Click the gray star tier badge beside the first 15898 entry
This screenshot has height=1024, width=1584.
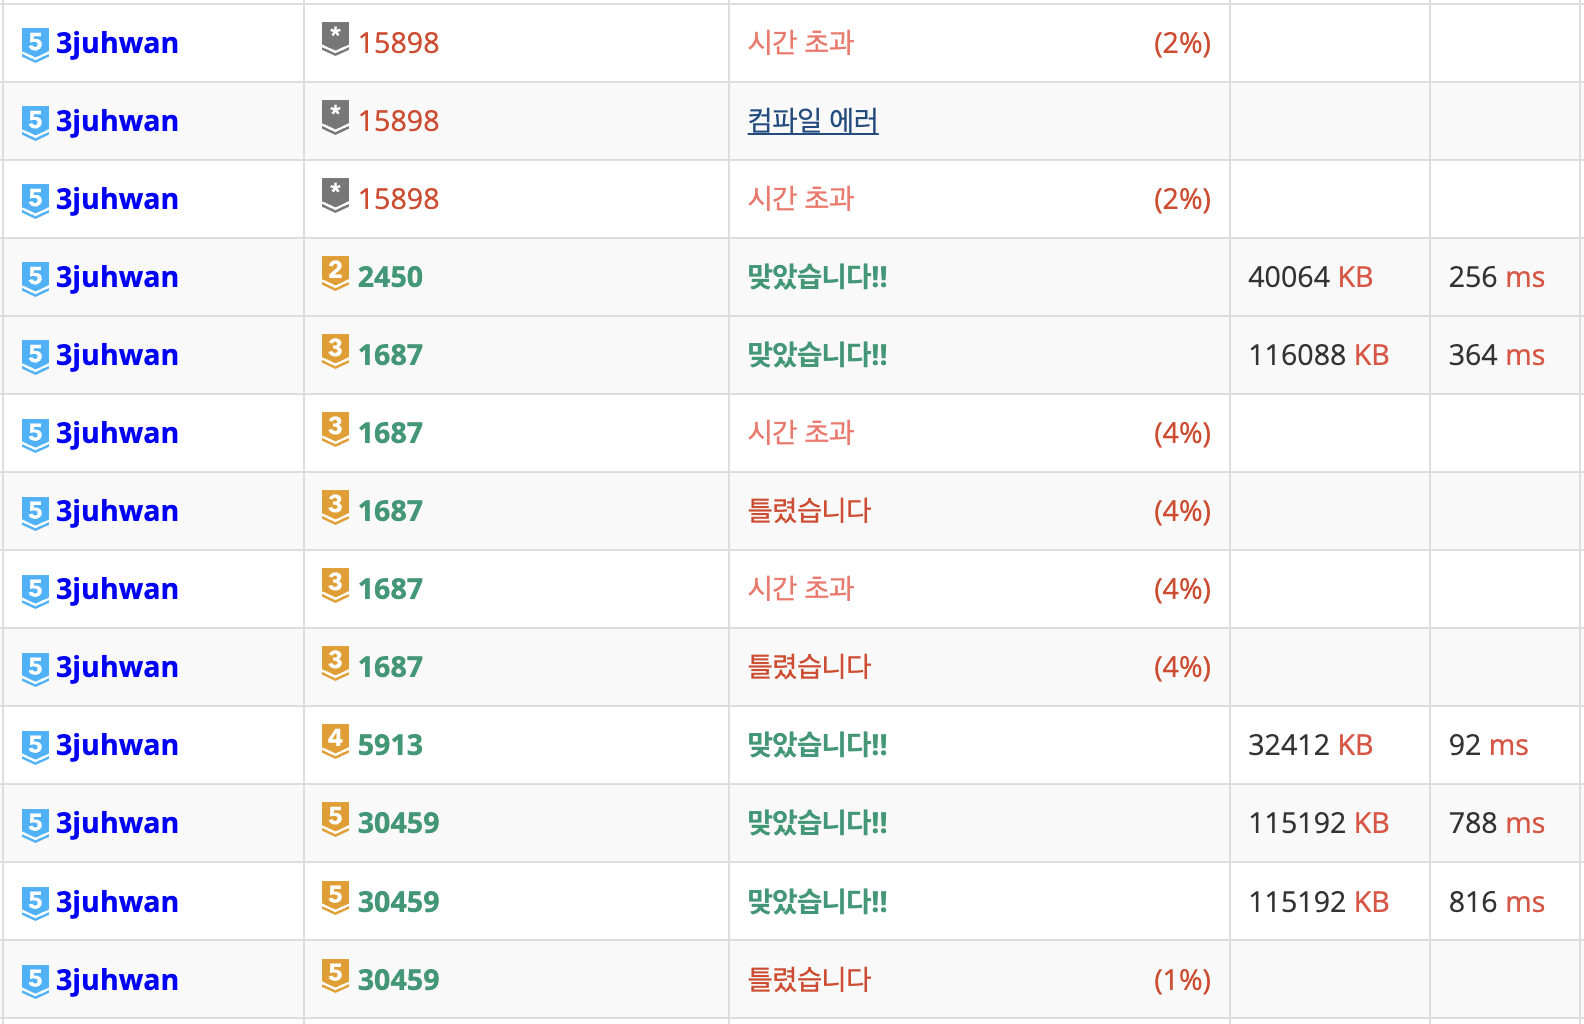coord(335,39)
